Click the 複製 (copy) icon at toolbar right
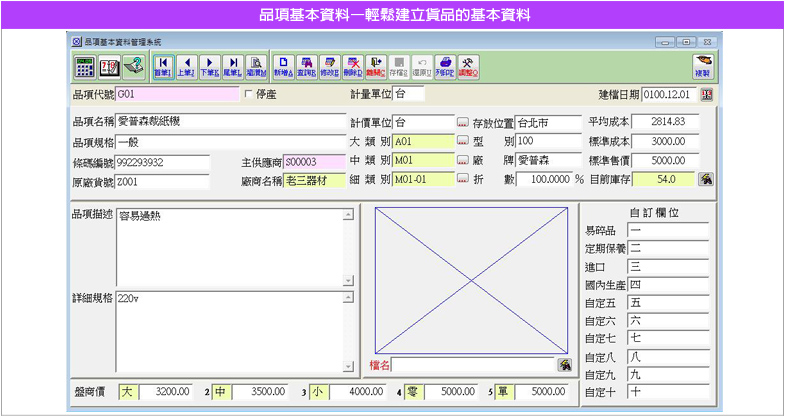Viewport: 786px width, 419px height. pos(702,66)
